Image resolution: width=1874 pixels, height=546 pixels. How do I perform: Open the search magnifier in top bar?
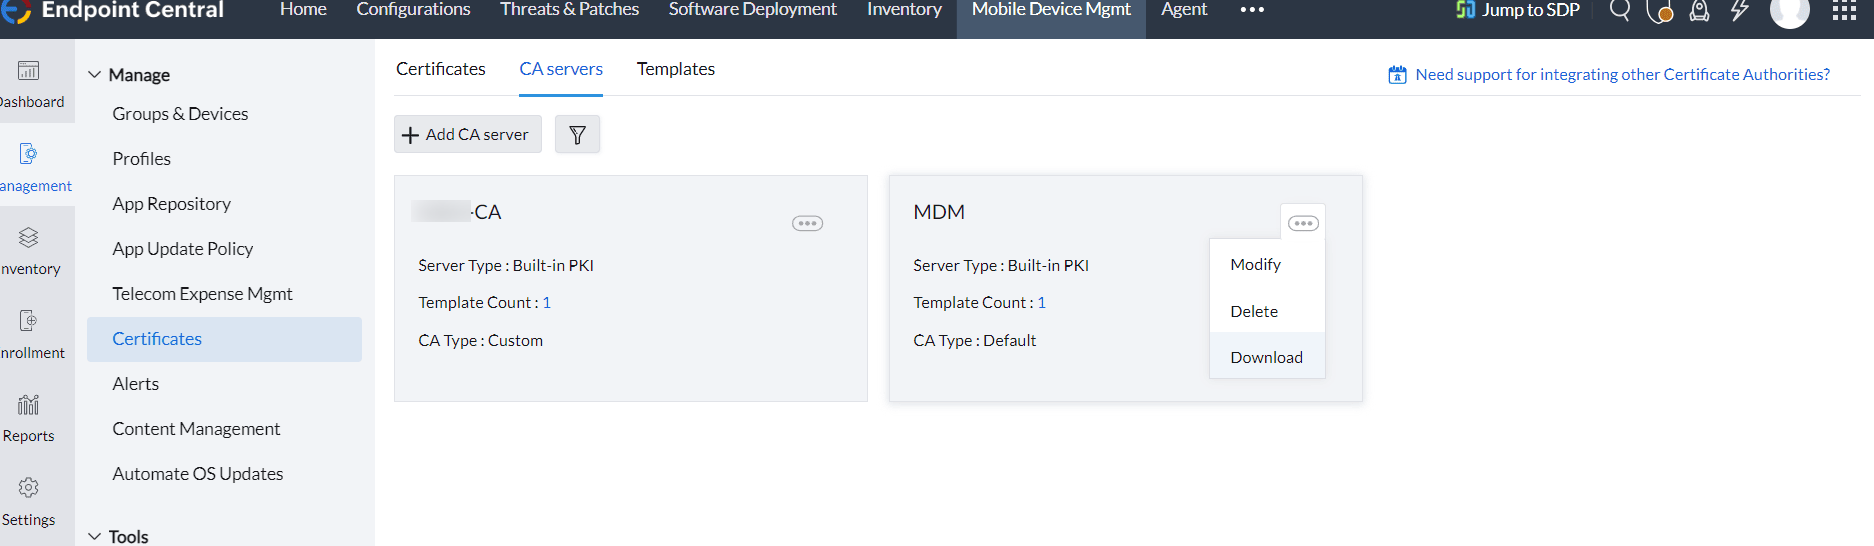click(x=1619, y=11)
